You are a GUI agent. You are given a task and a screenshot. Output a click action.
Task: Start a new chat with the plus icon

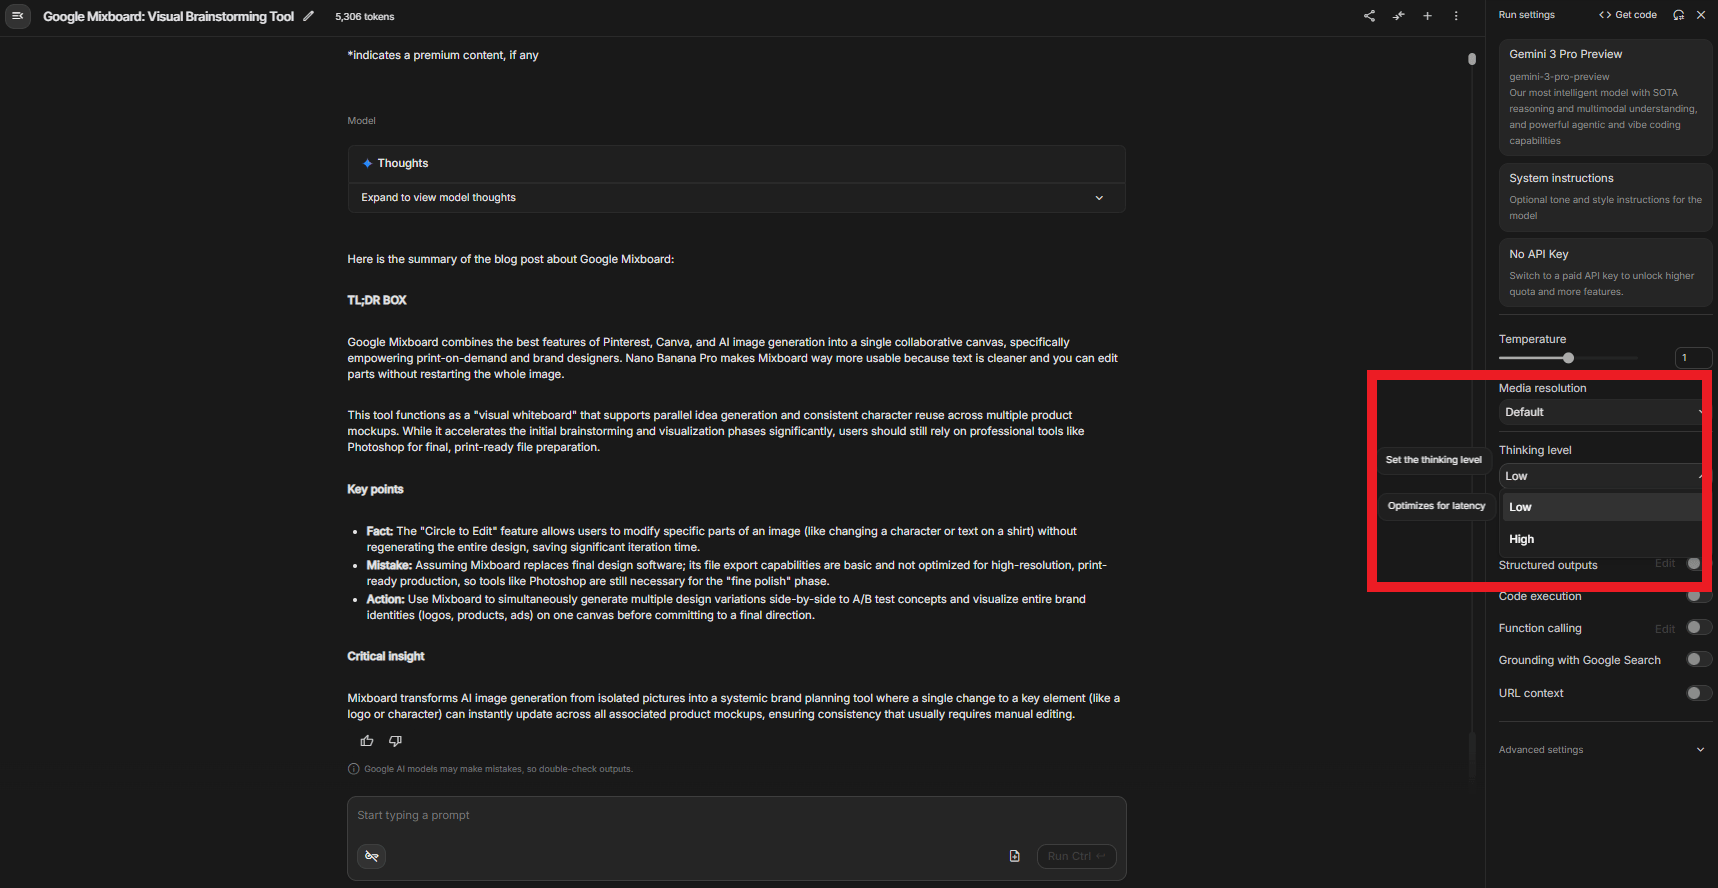coord(1427,16)
